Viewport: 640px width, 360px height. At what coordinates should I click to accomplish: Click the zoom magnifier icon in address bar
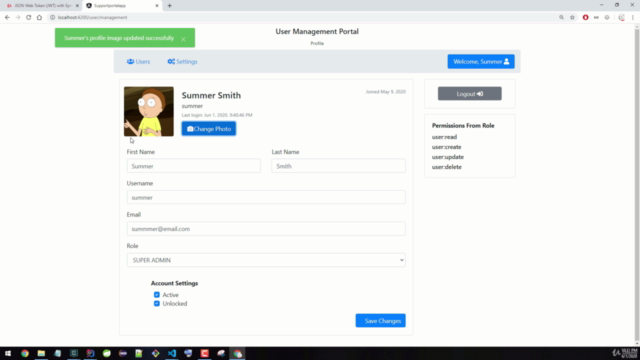[x=561, y=18]
